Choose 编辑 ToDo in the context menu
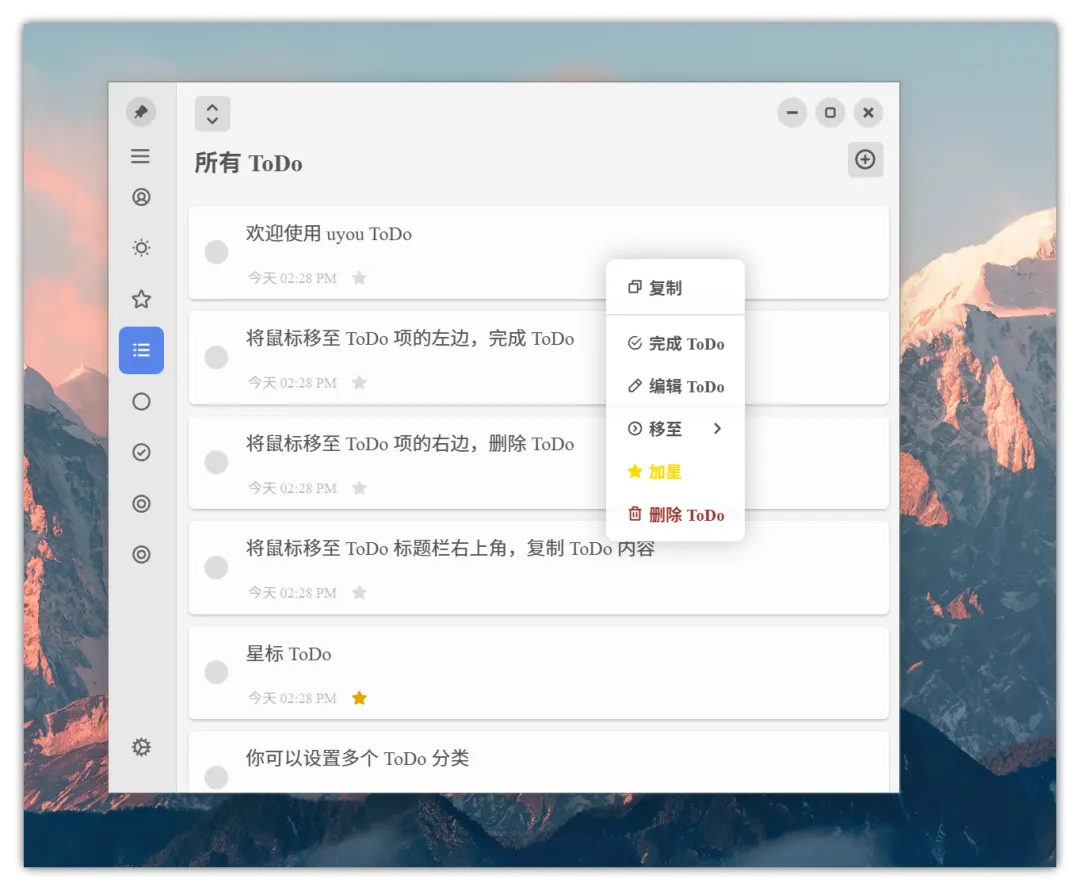The width and height of the screenshot is (1080, 891). [x=675, y=386]
